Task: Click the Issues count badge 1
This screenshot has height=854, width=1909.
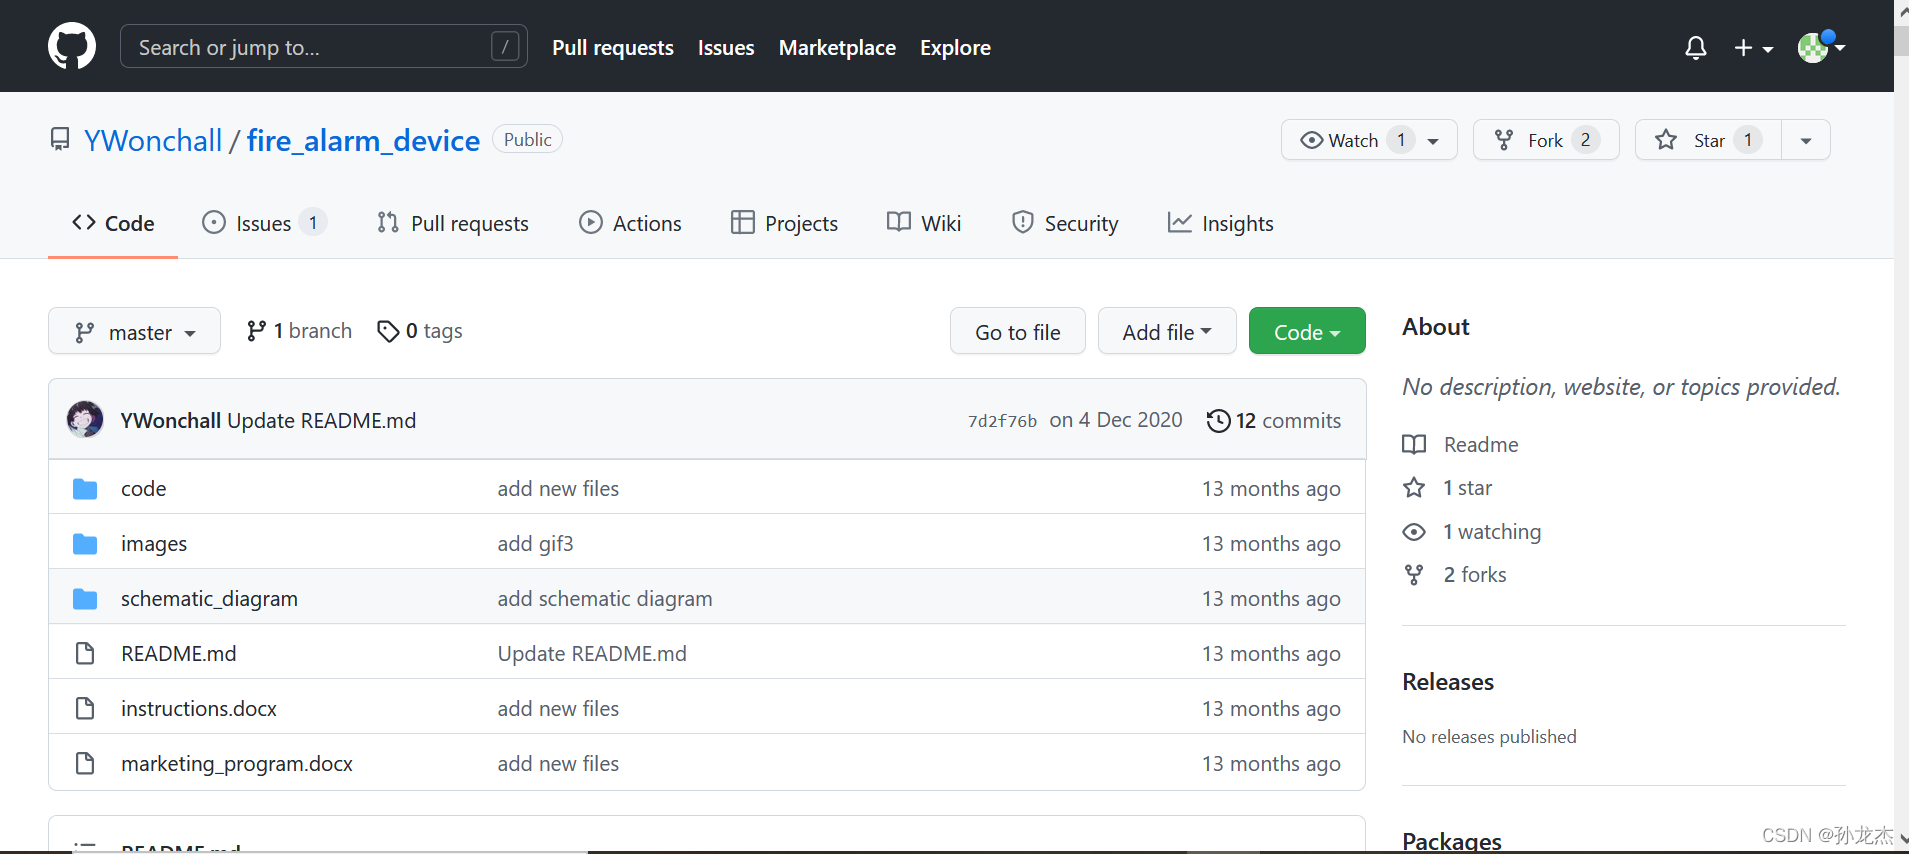Action: coord(313,223)
